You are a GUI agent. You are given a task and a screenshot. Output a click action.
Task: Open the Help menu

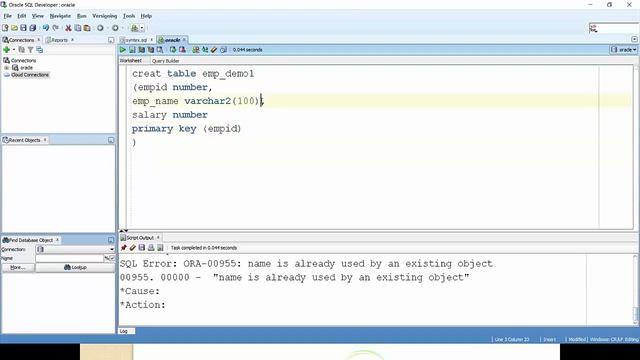pos(146,16)
